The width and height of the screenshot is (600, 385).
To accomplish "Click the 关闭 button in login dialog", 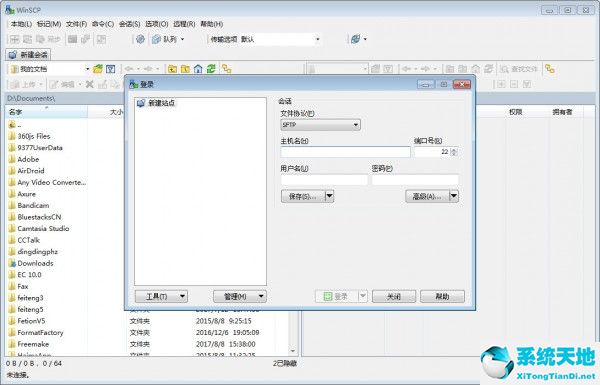I will pyautogui.click(x=394, y=296).
